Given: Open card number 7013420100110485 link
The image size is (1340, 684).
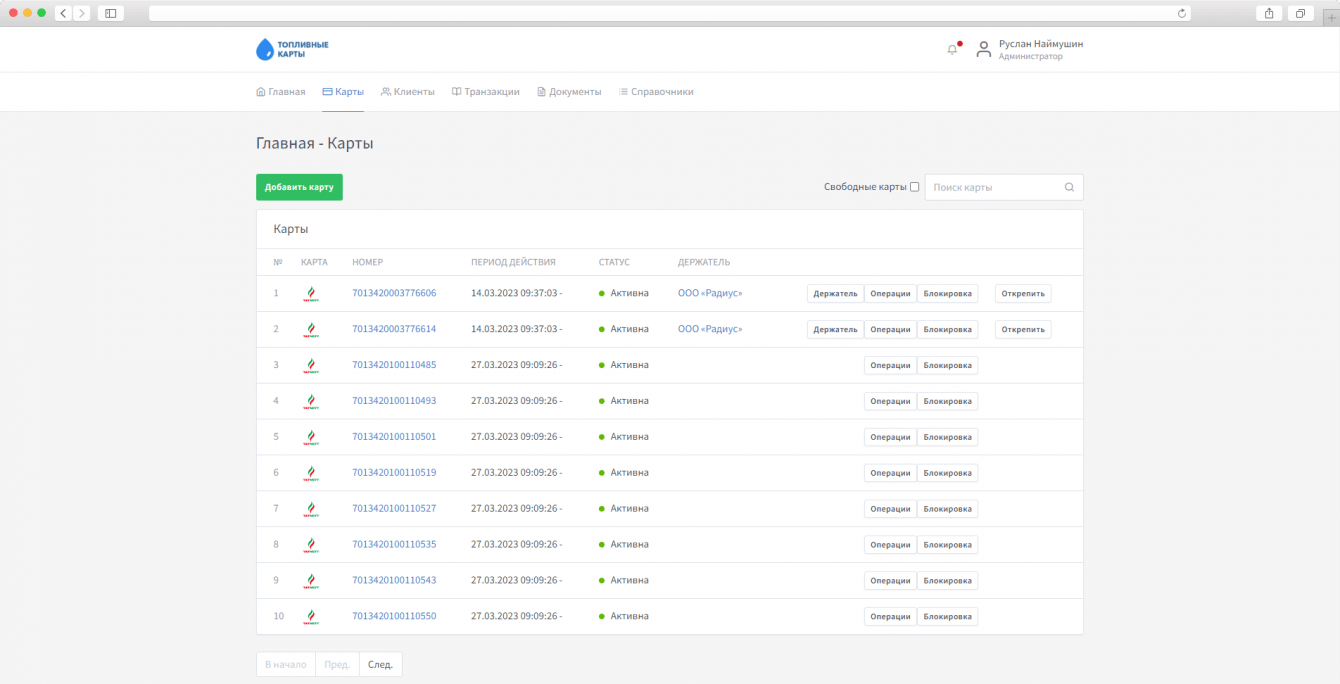Looking at the screenshot, I should (394, 365).
